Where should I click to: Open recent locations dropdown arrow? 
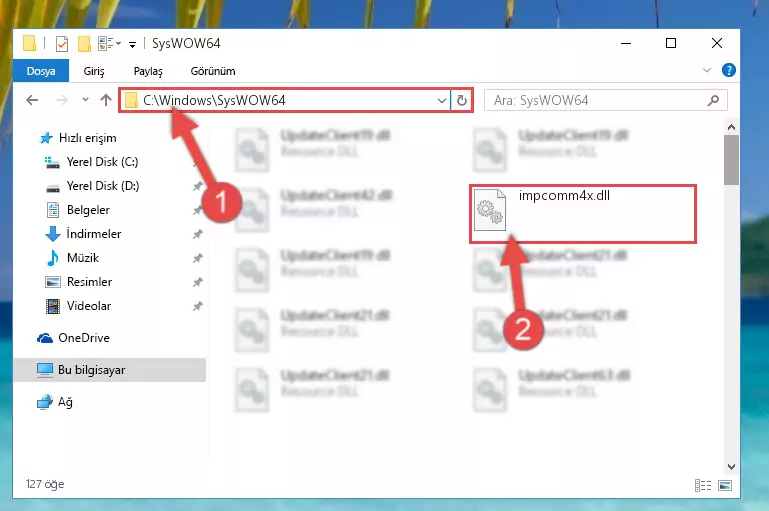85,100
